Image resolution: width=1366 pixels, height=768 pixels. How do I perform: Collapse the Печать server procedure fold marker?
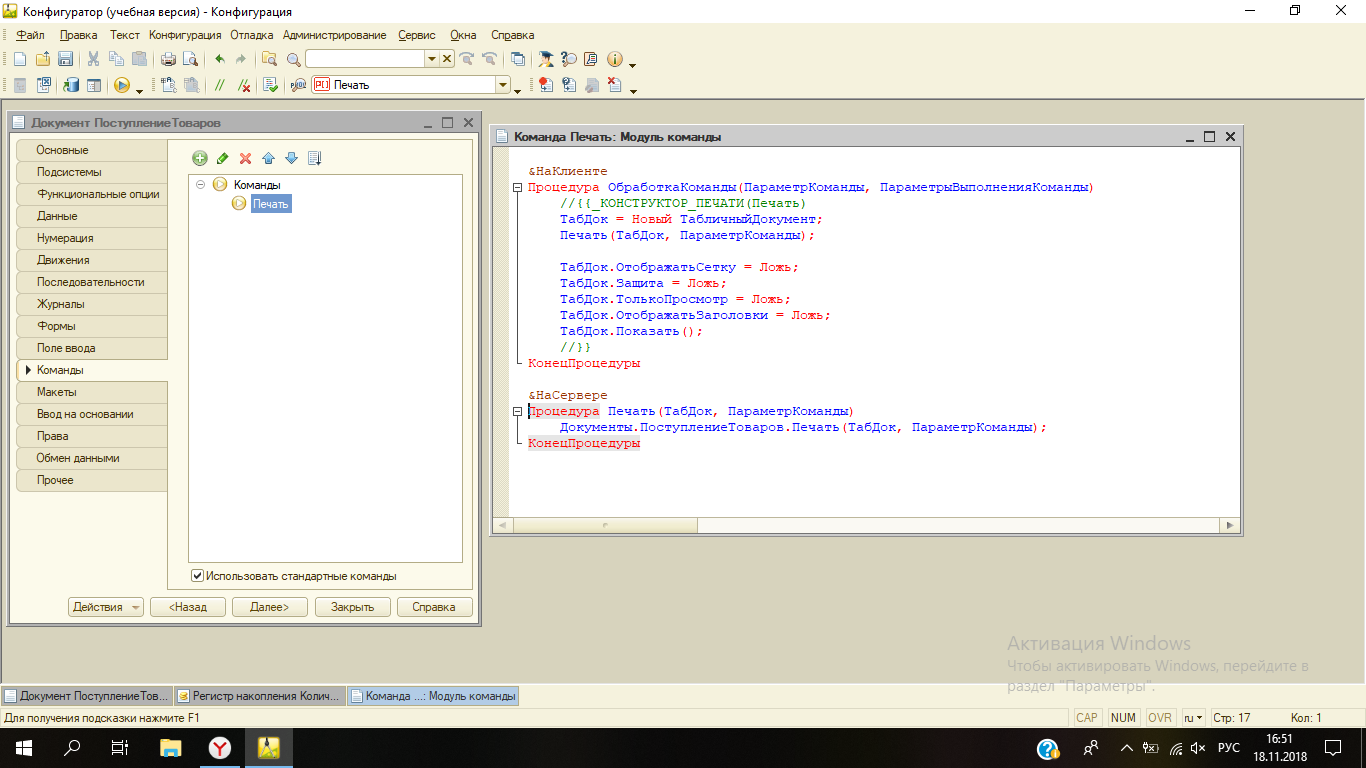(x=517, y=412)
